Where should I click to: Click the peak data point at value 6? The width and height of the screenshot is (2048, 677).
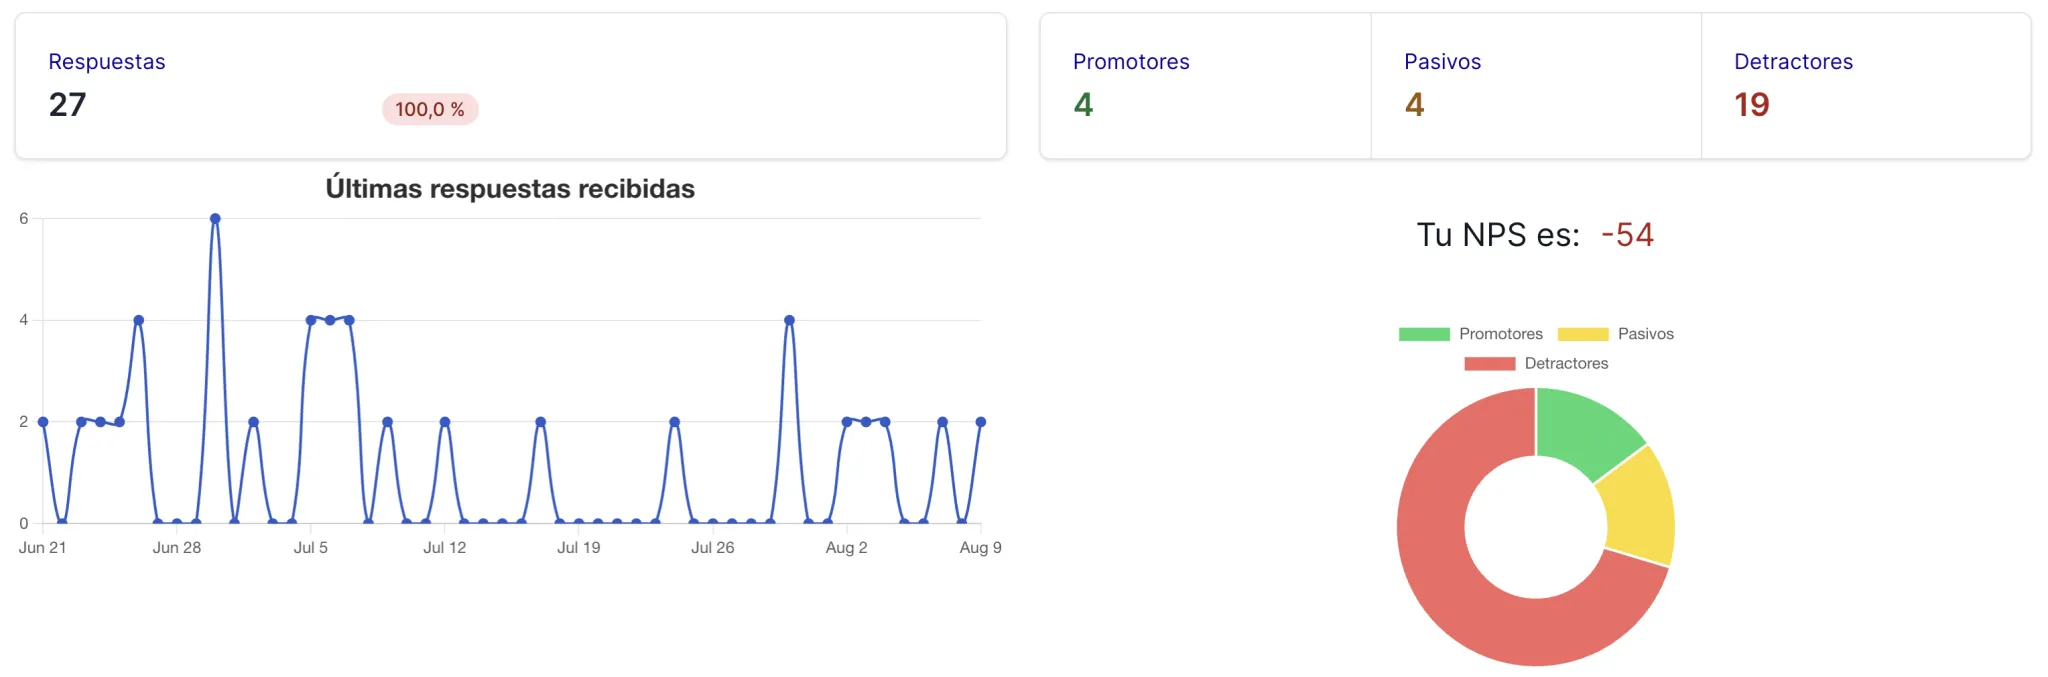point(215,219)
